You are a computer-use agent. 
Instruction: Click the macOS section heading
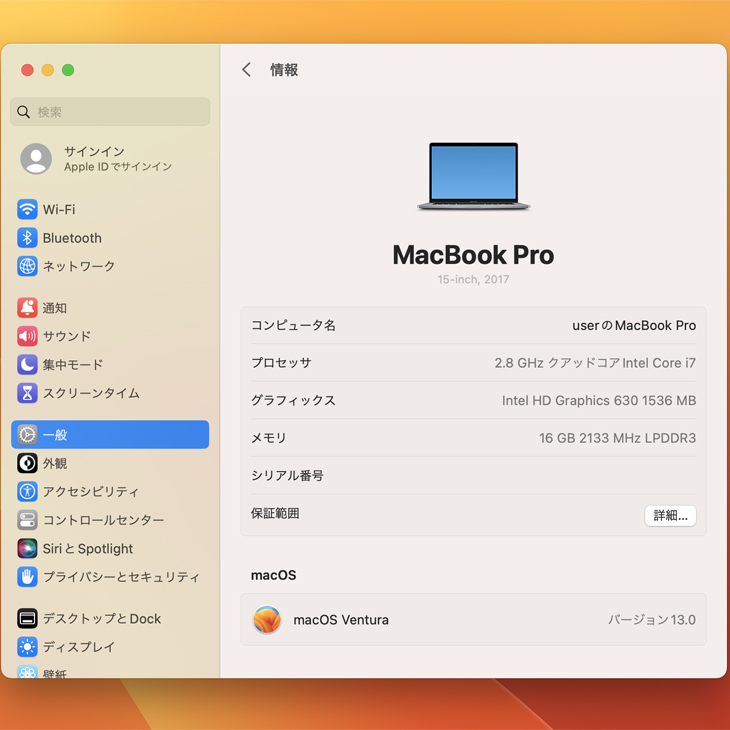click(x=273, y=575)
